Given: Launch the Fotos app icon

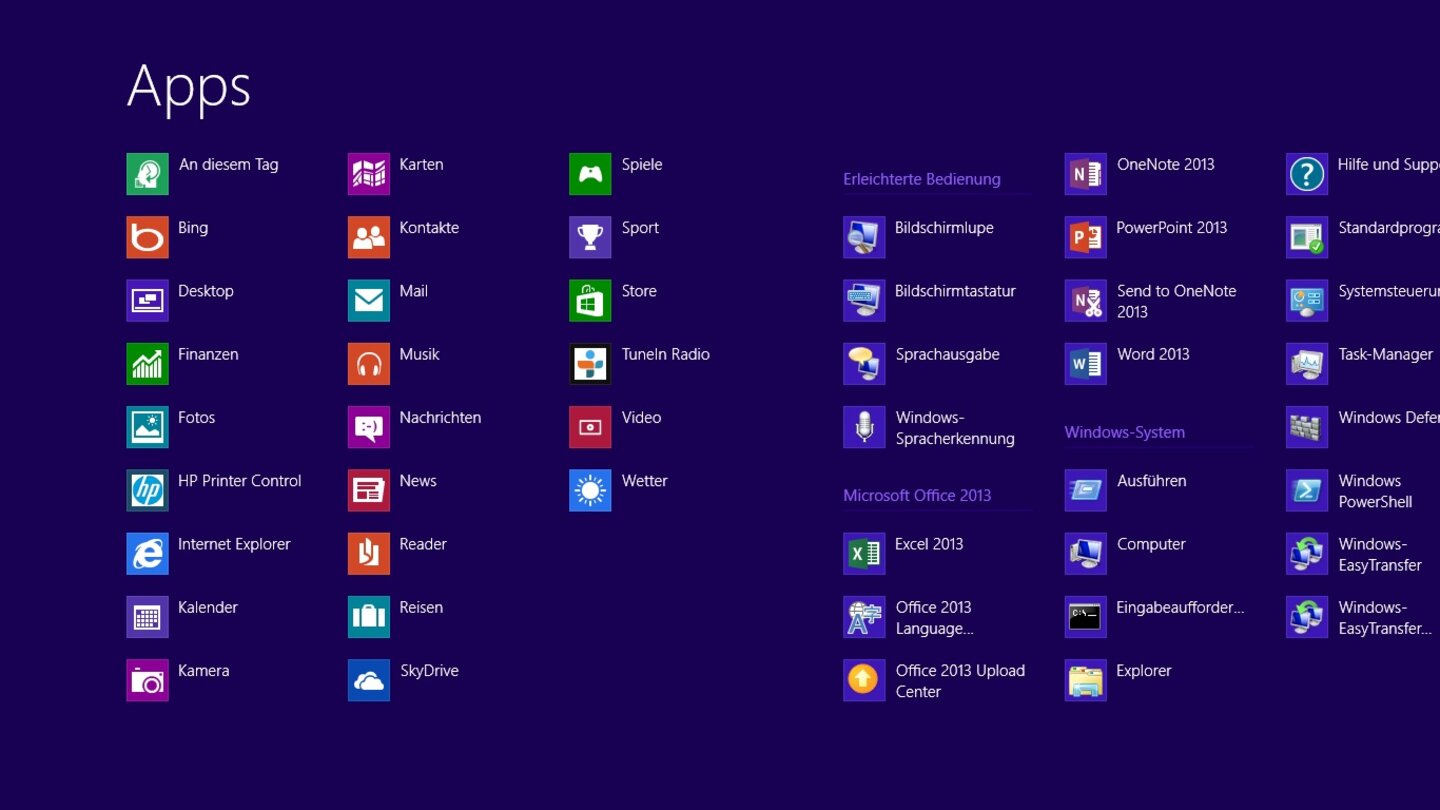Looking at the screenshot, I should coord(147,427).
